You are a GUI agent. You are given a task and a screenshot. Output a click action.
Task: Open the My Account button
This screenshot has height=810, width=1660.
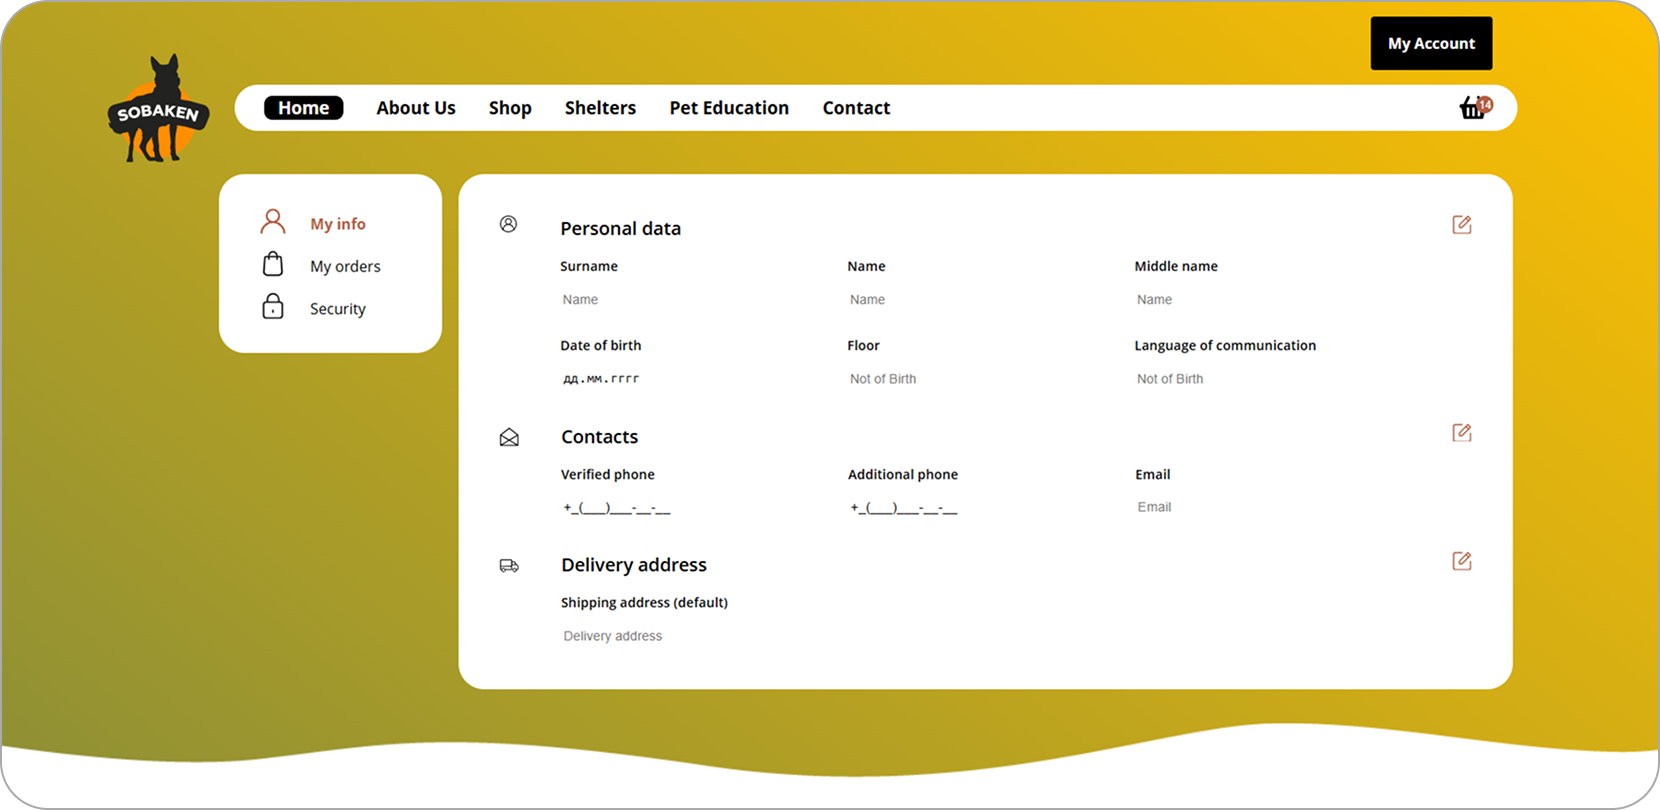(1431, 43)
